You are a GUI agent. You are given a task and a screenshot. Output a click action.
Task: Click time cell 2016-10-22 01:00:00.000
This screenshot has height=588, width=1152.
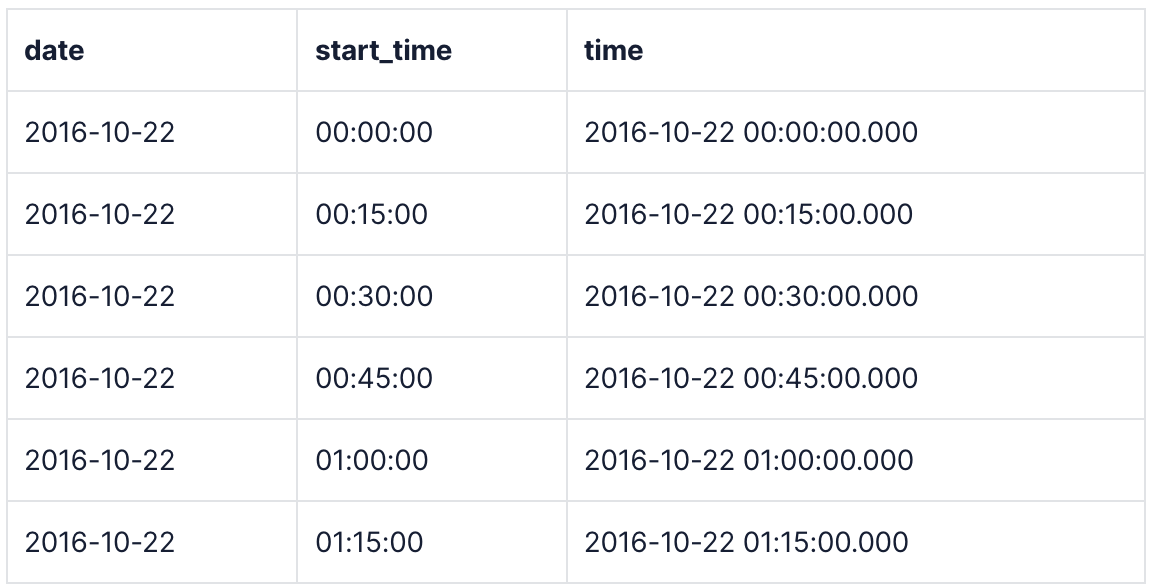(x=749, y=460)
